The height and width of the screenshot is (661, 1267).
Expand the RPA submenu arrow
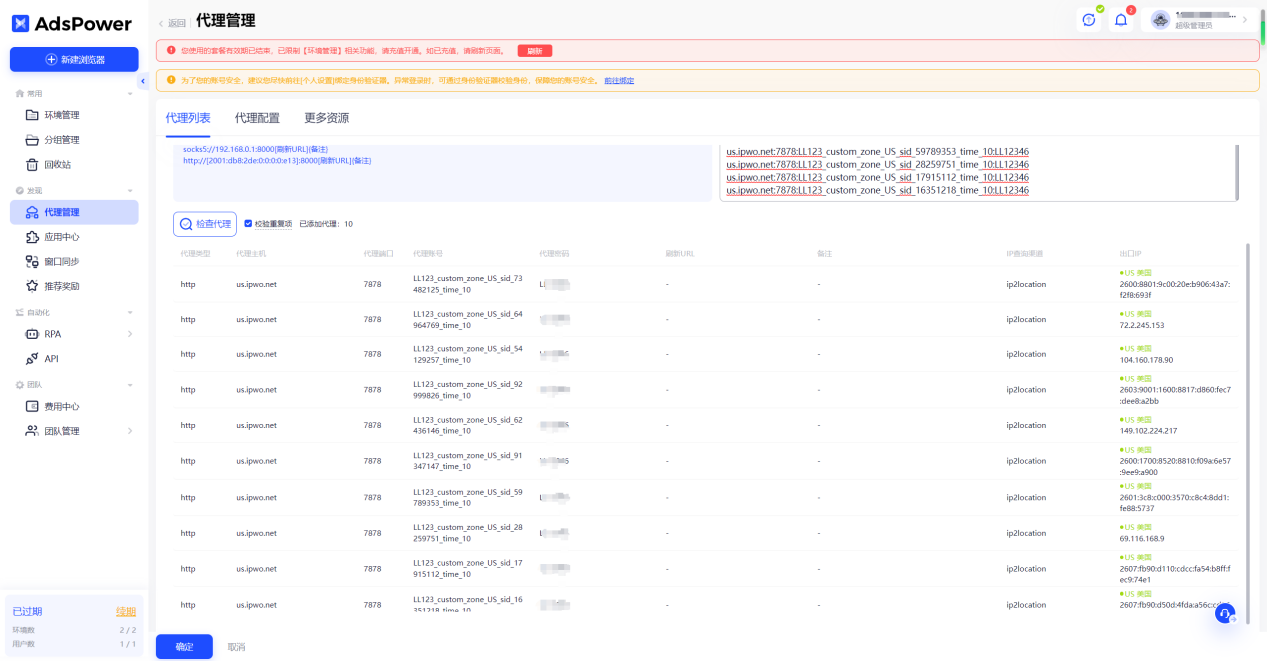tap(130, 334)
